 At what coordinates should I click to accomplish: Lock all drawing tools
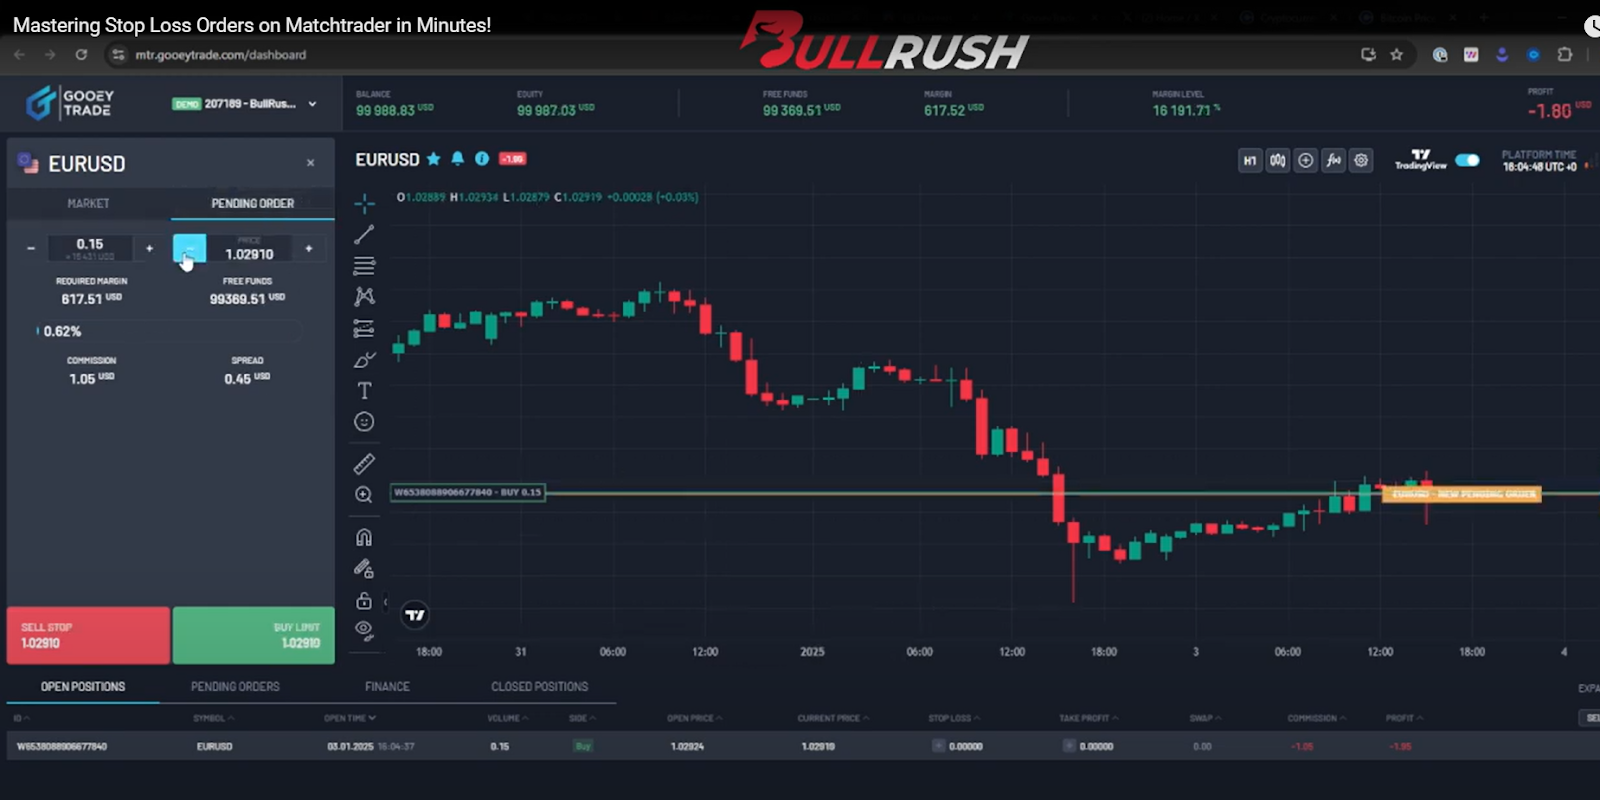(x=364, y=600)
